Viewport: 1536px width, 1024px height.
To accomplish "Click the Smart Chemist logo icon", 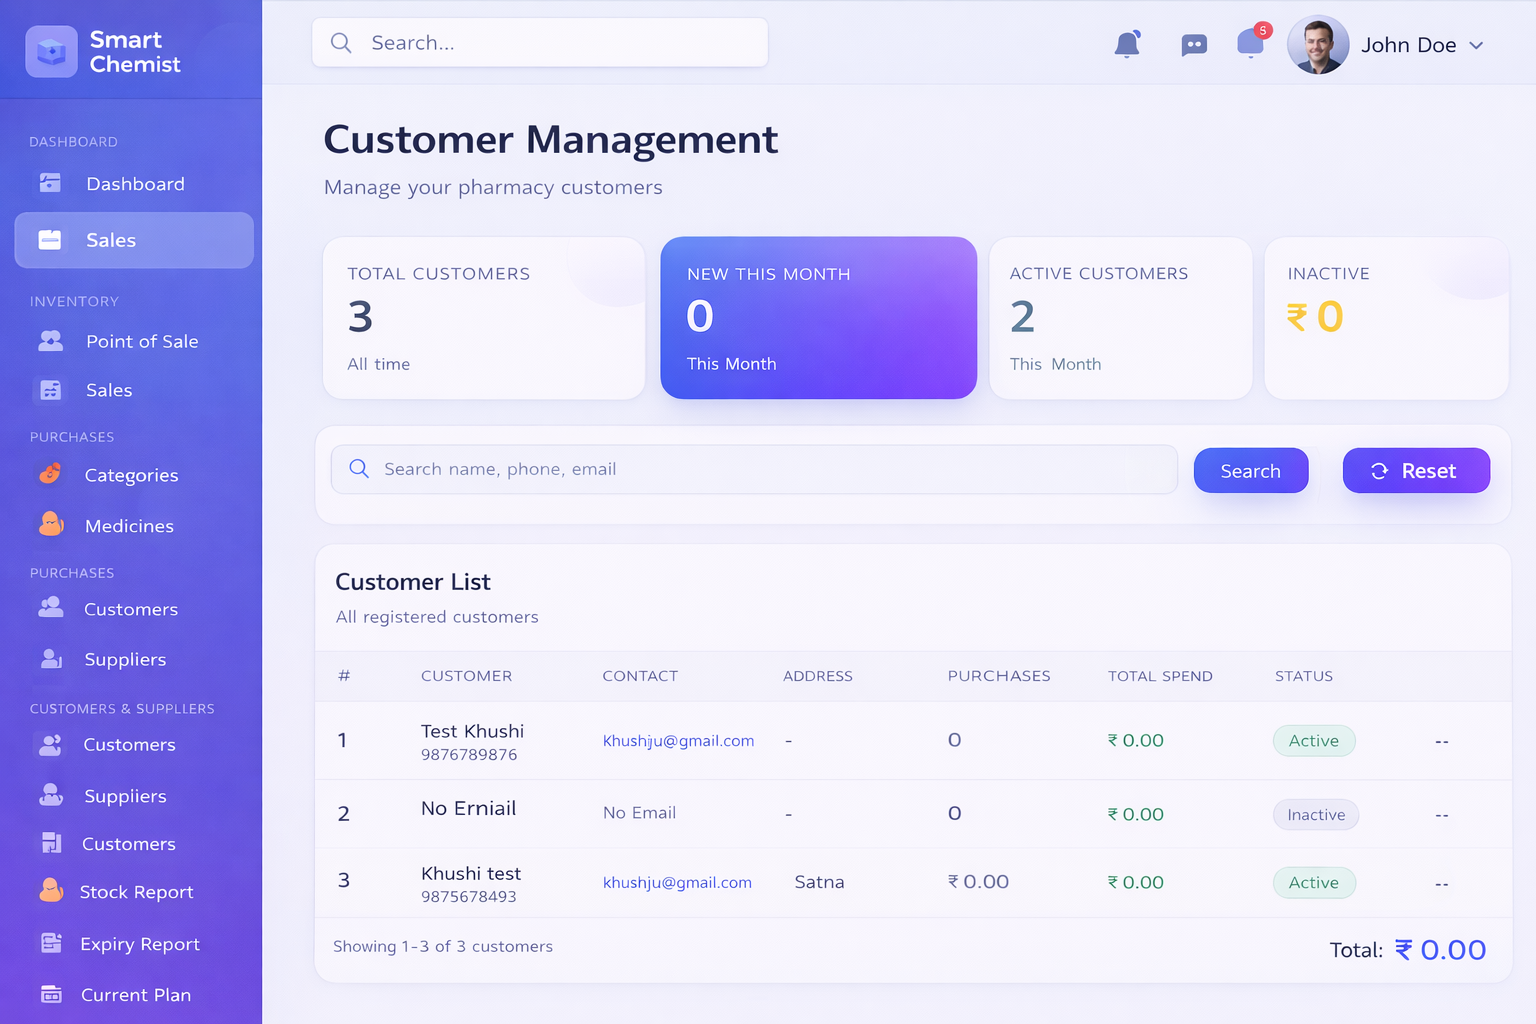I will [x=51, y=52].
